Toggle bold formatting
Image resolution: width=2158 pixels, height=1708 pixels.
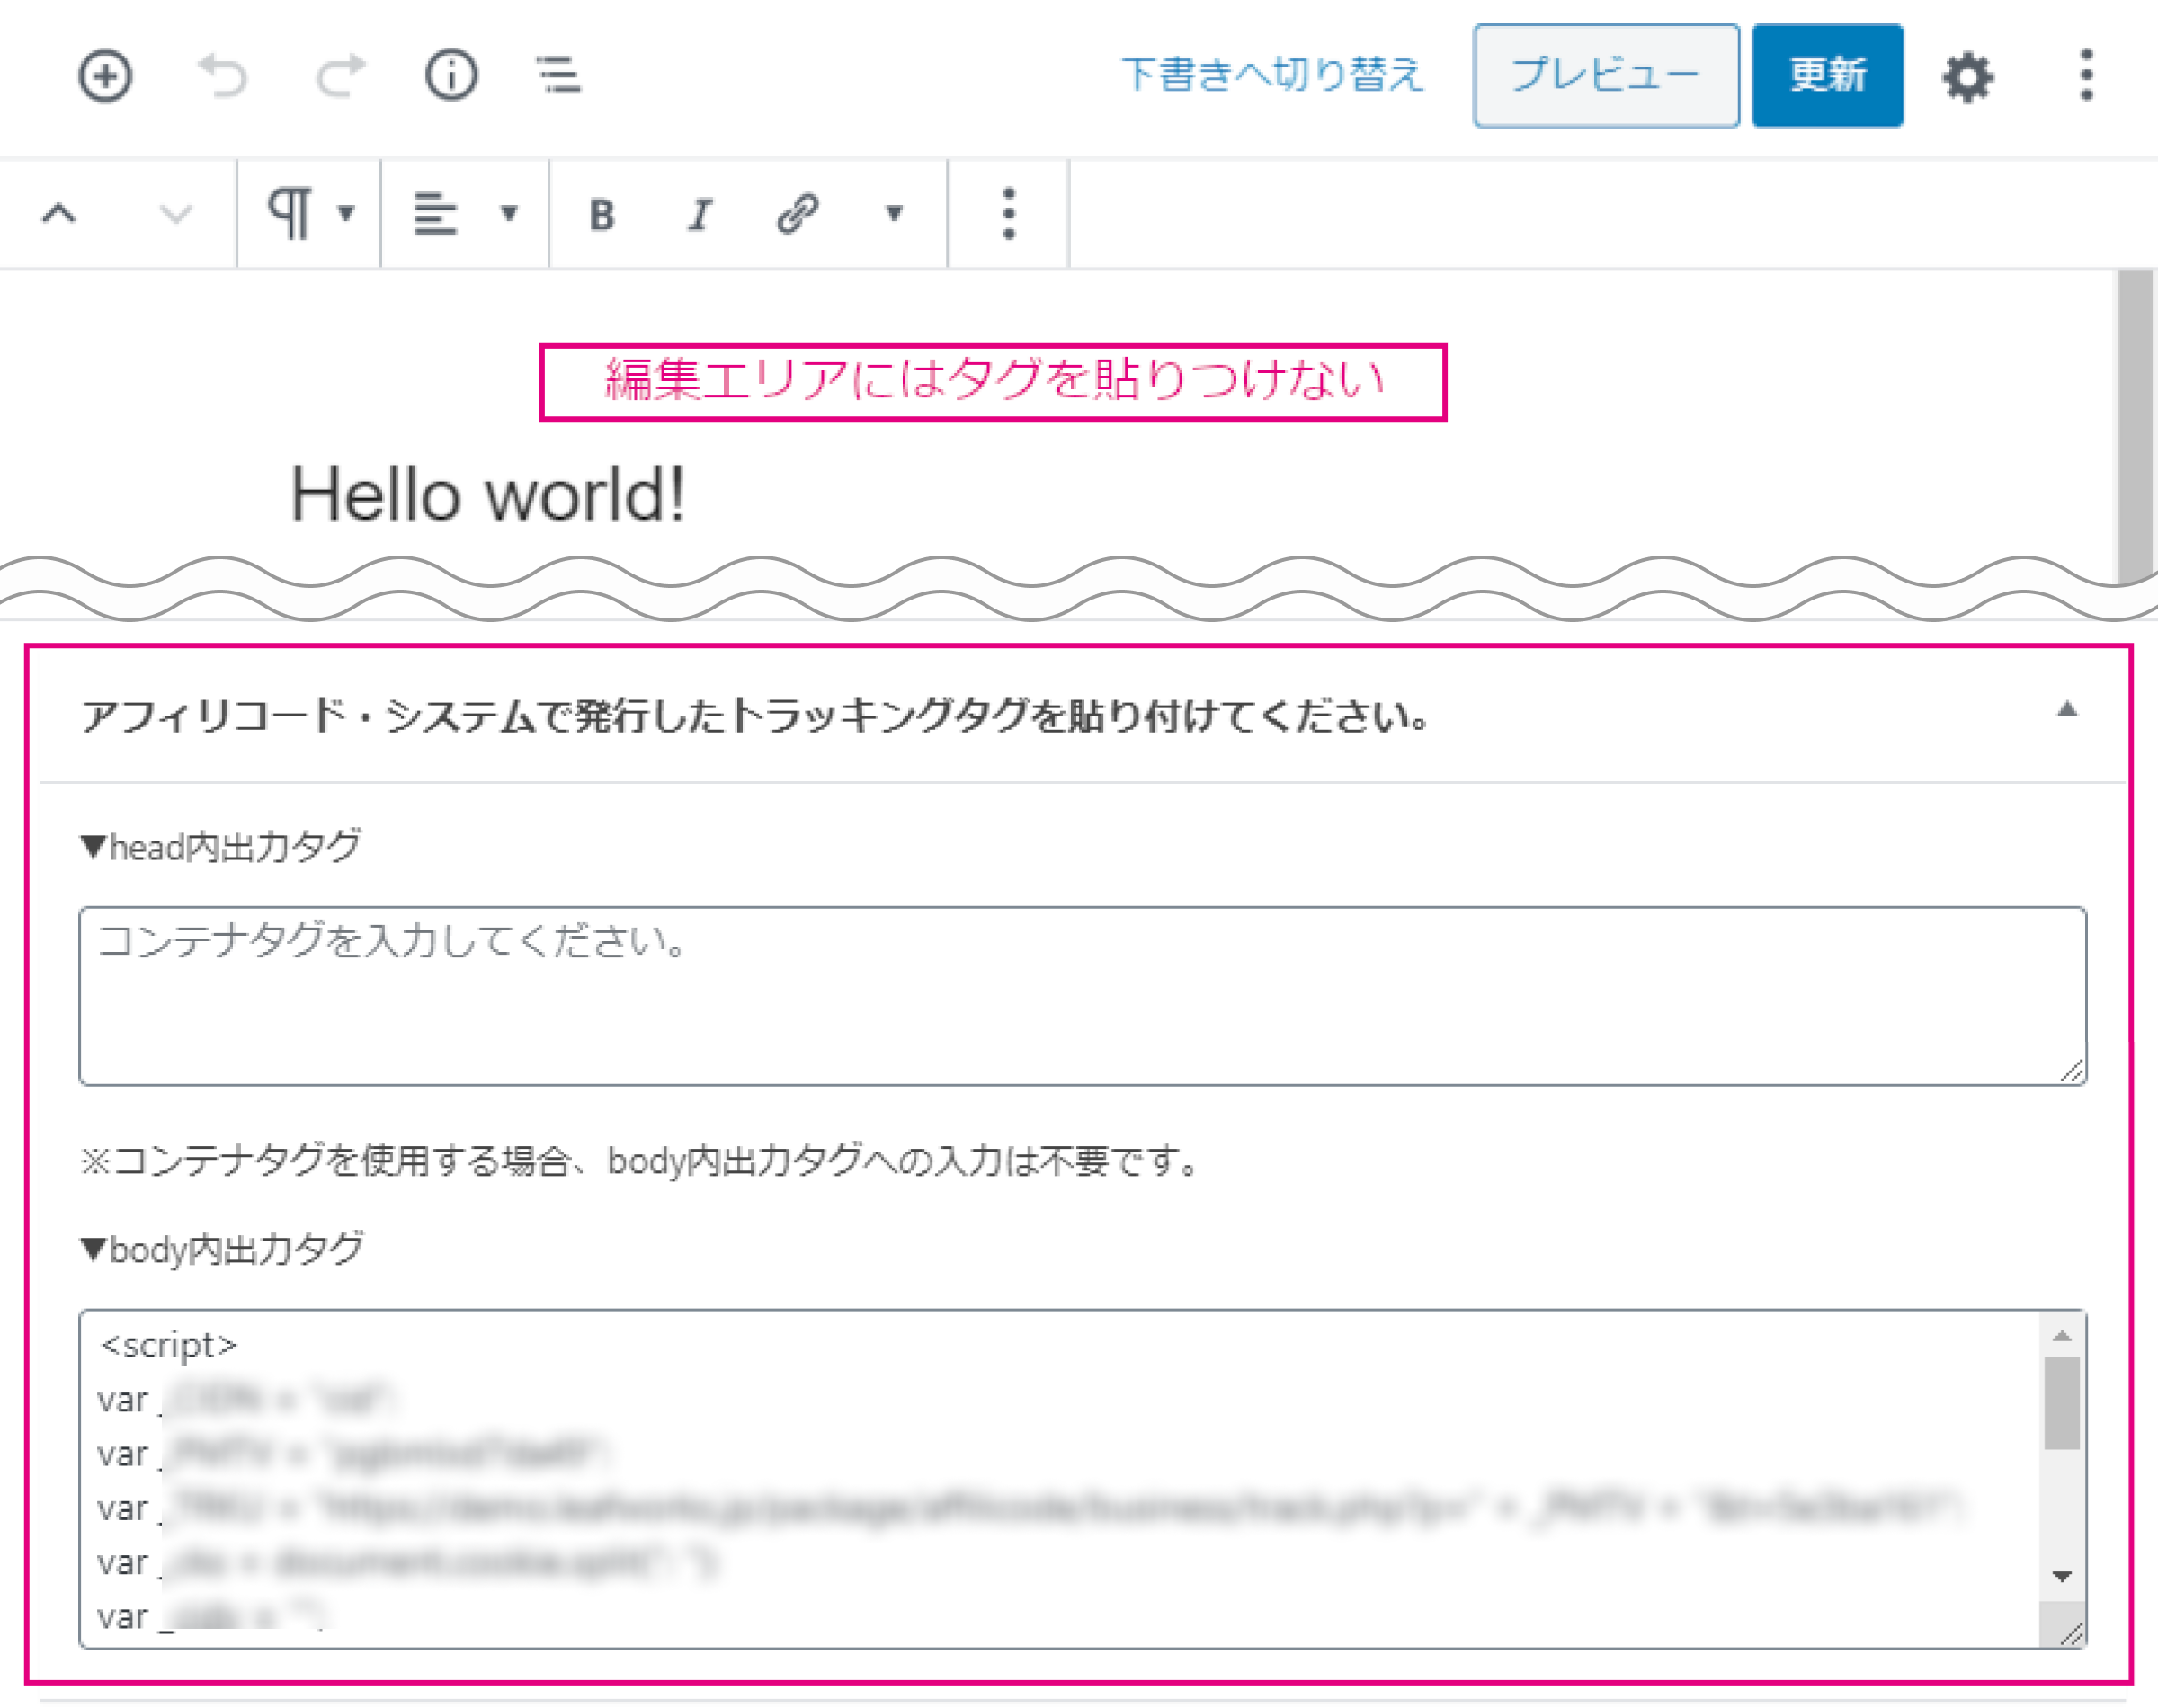click(x=602, y=214)
